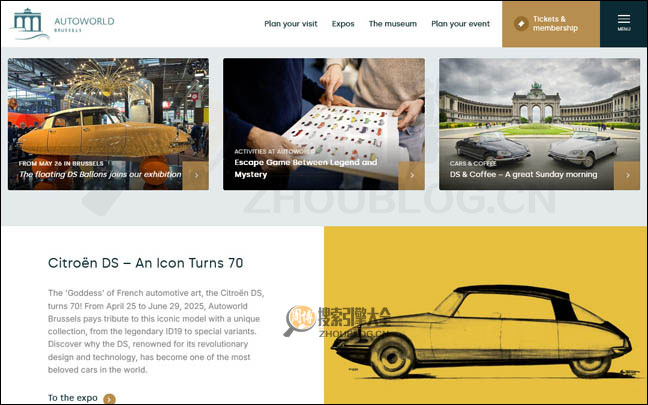The width and height of the screenshot is (648, 405).
Task: Follow the To the expo link
Action: point(73,398)
